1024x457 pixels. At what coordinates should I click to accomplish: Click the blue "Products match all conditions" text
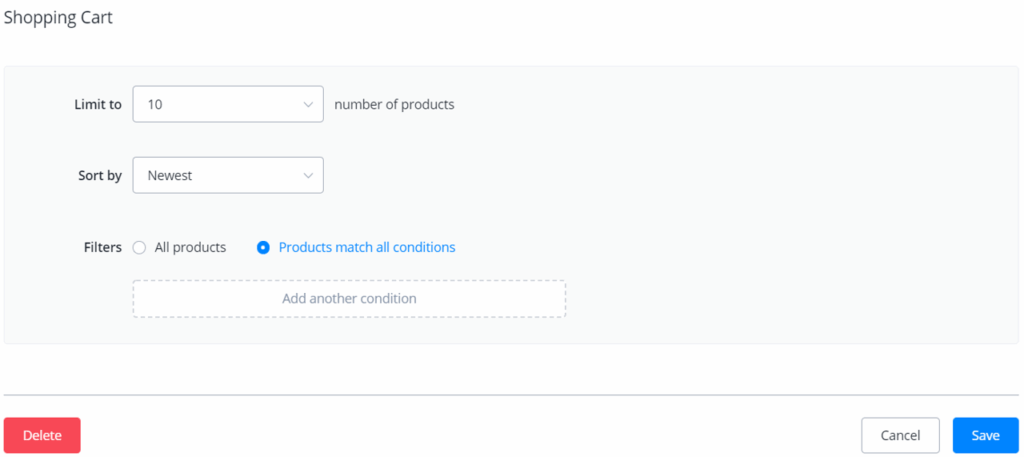point(367,247)
